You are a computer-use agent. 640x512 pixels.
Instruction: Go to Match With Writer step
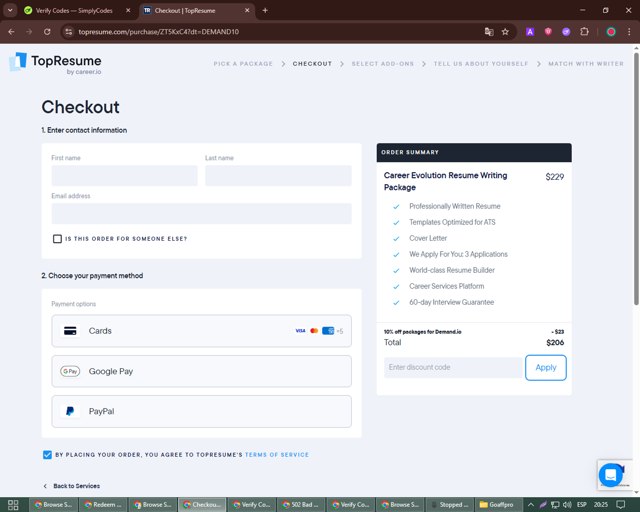[x=586, y=64]
